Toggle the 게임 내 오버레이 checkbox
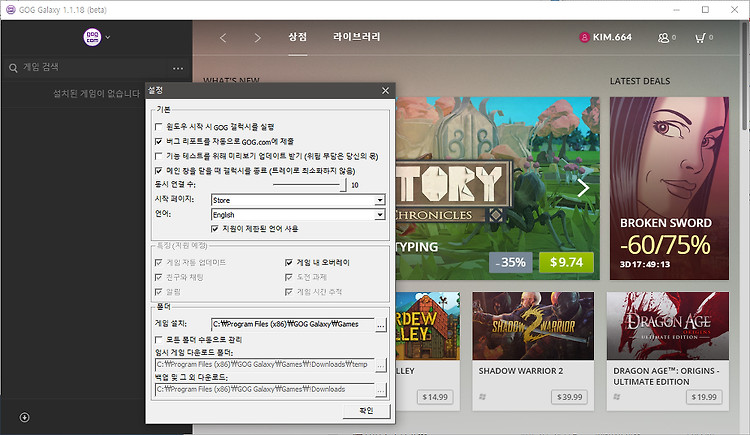 [x=288, y=263]
